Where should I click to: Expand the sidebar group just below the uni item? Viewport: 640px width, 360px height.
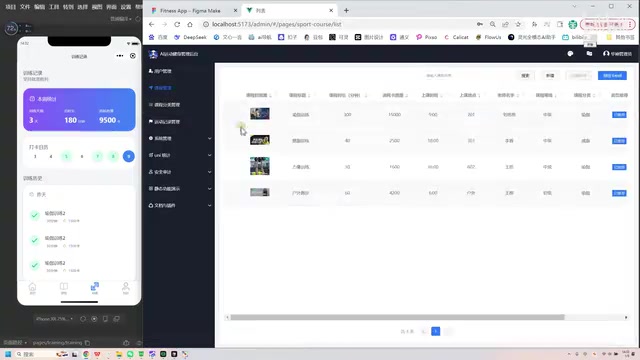click(180, 172)
